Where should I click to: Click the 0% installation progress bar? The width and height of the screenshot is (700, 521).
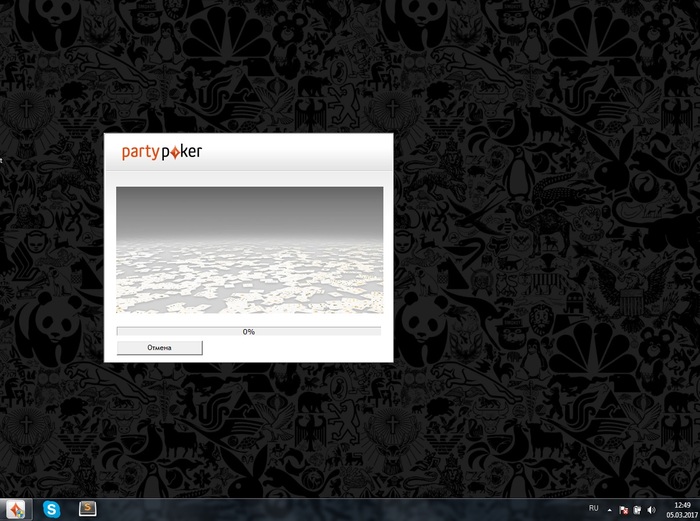(x=249, y=331)
